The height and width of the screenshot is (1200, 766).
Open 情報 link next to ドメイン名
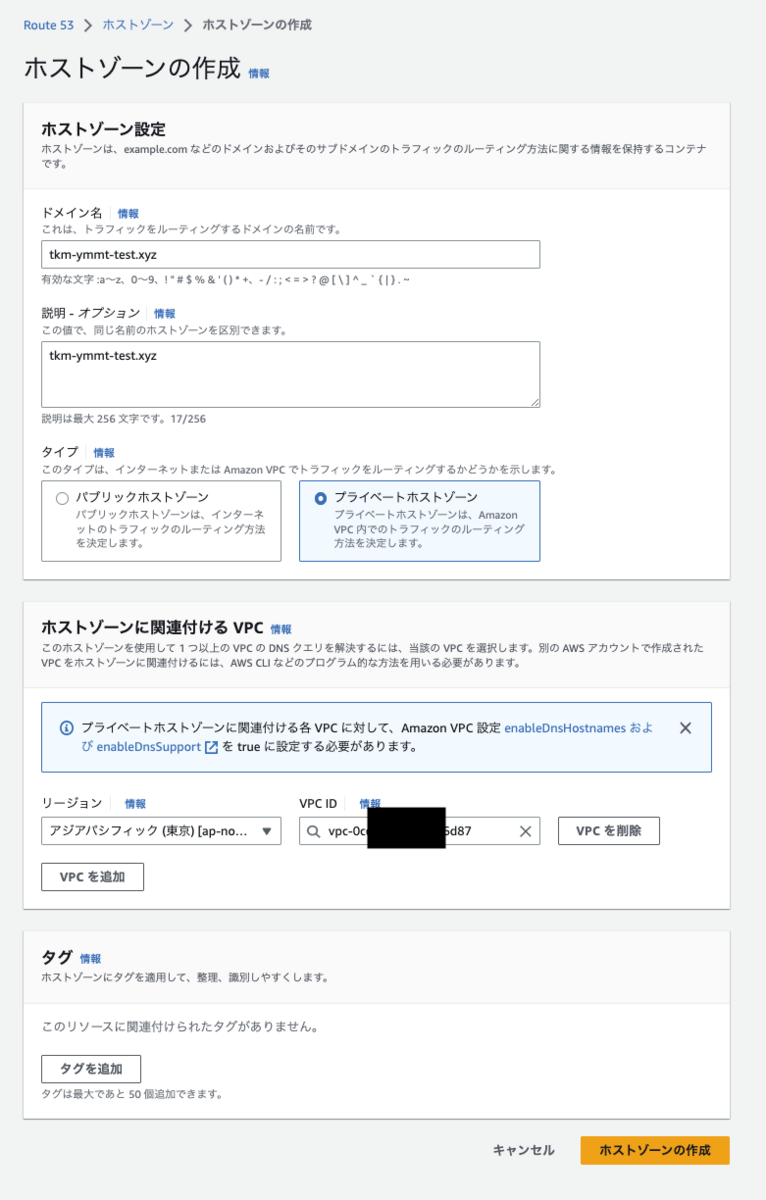(x=128, y=213)
